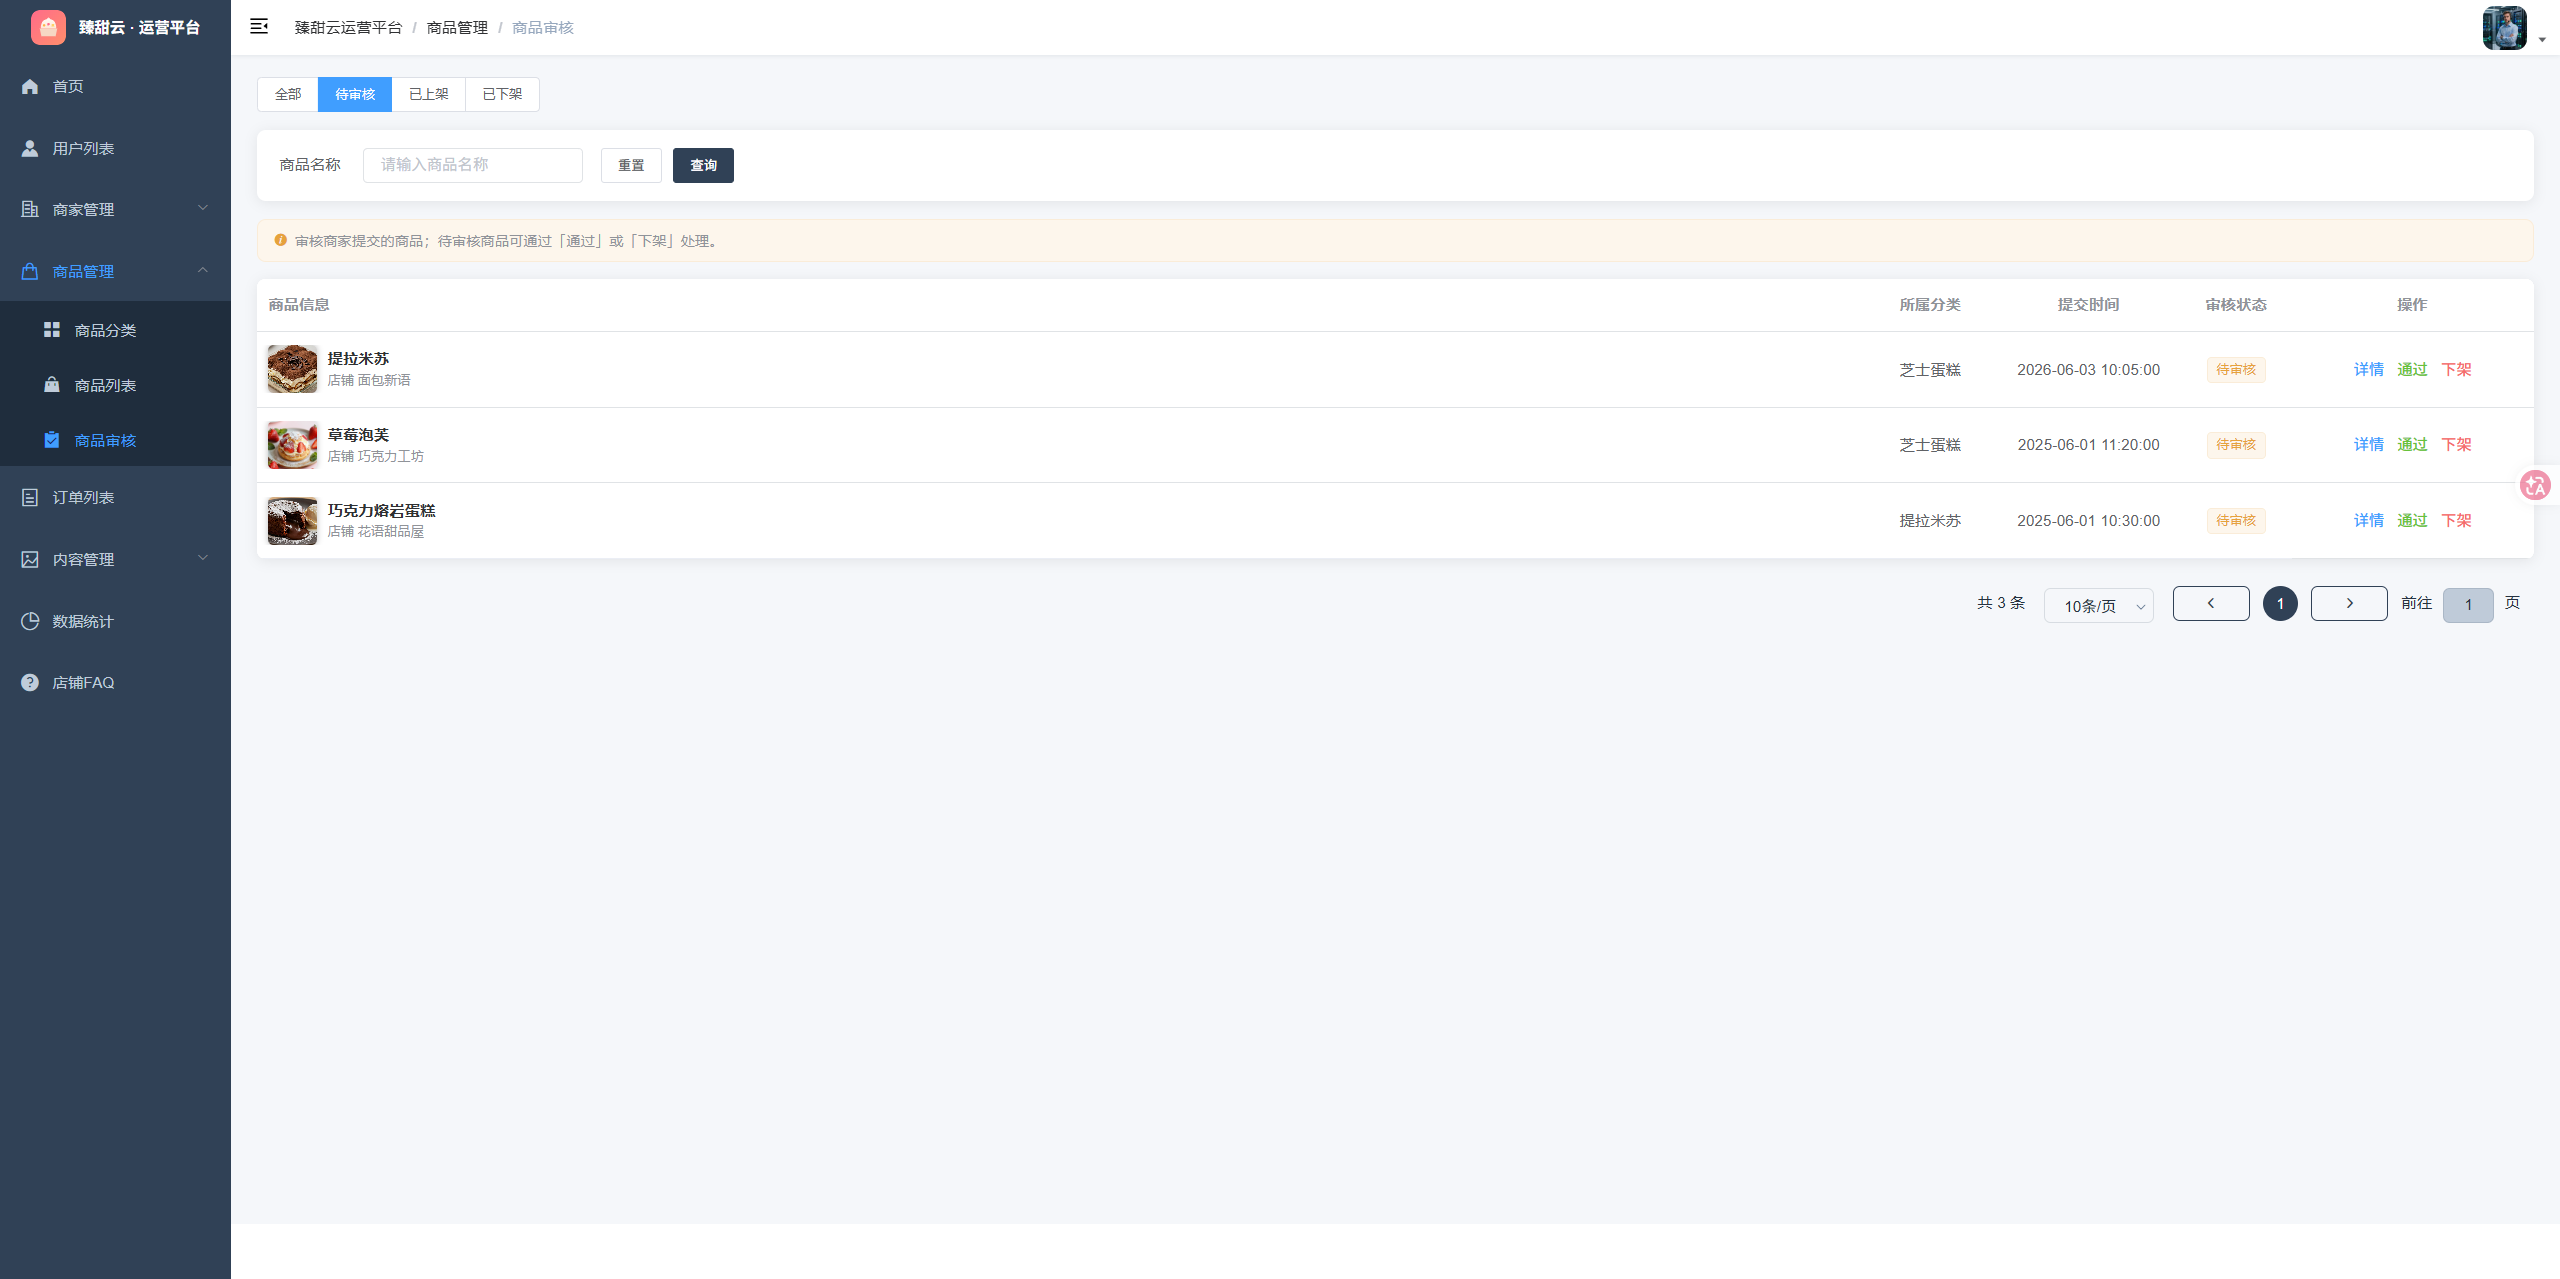Click the orange info icon in notice bar
Screen dimensions: 2560x1279
click(280, 240)
